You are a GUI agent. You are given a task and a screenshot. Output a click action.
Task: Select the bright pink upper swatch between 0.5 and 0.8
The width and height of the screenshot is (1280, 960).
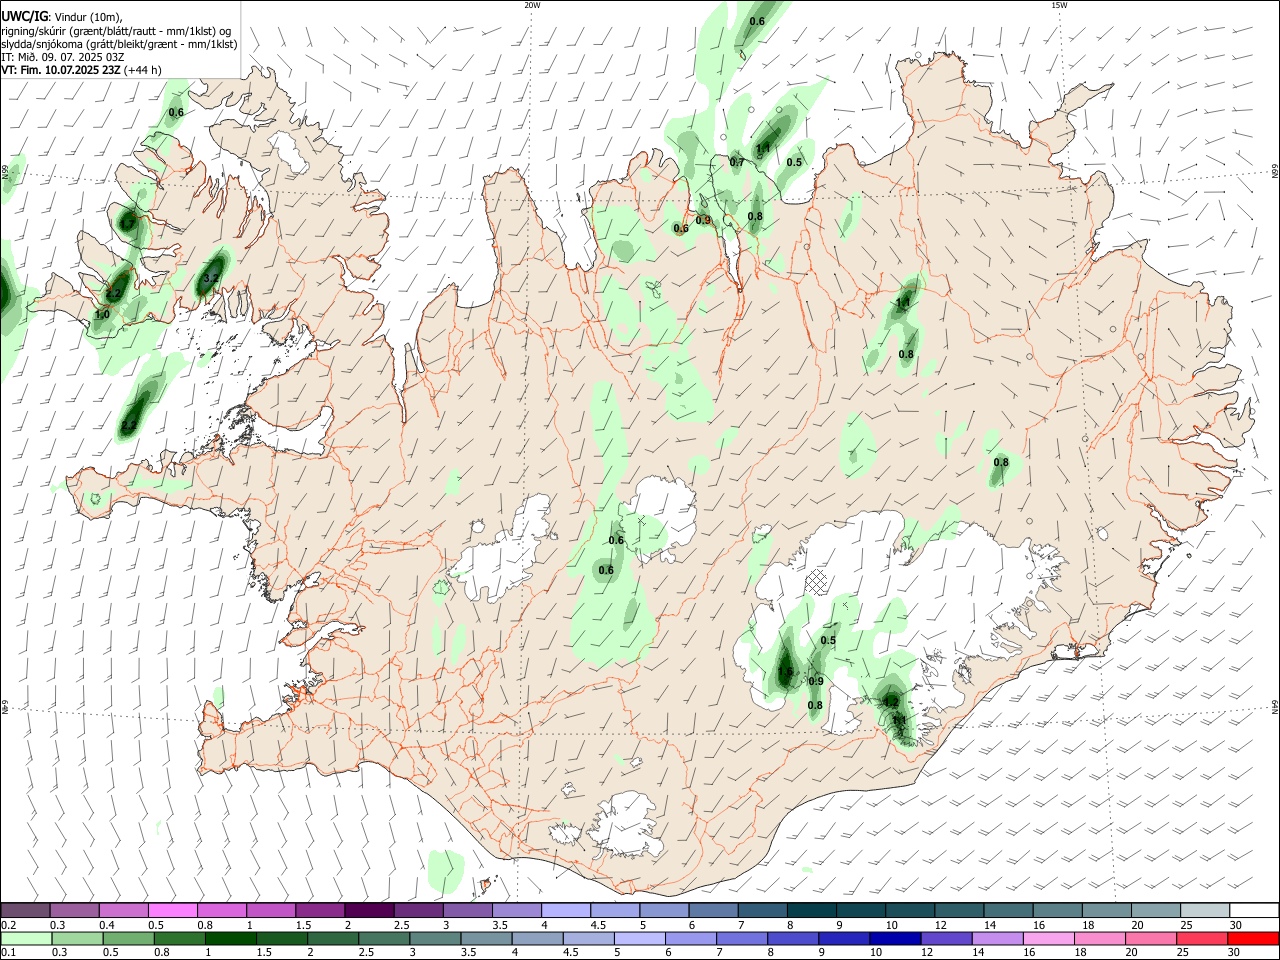(172, 910)
